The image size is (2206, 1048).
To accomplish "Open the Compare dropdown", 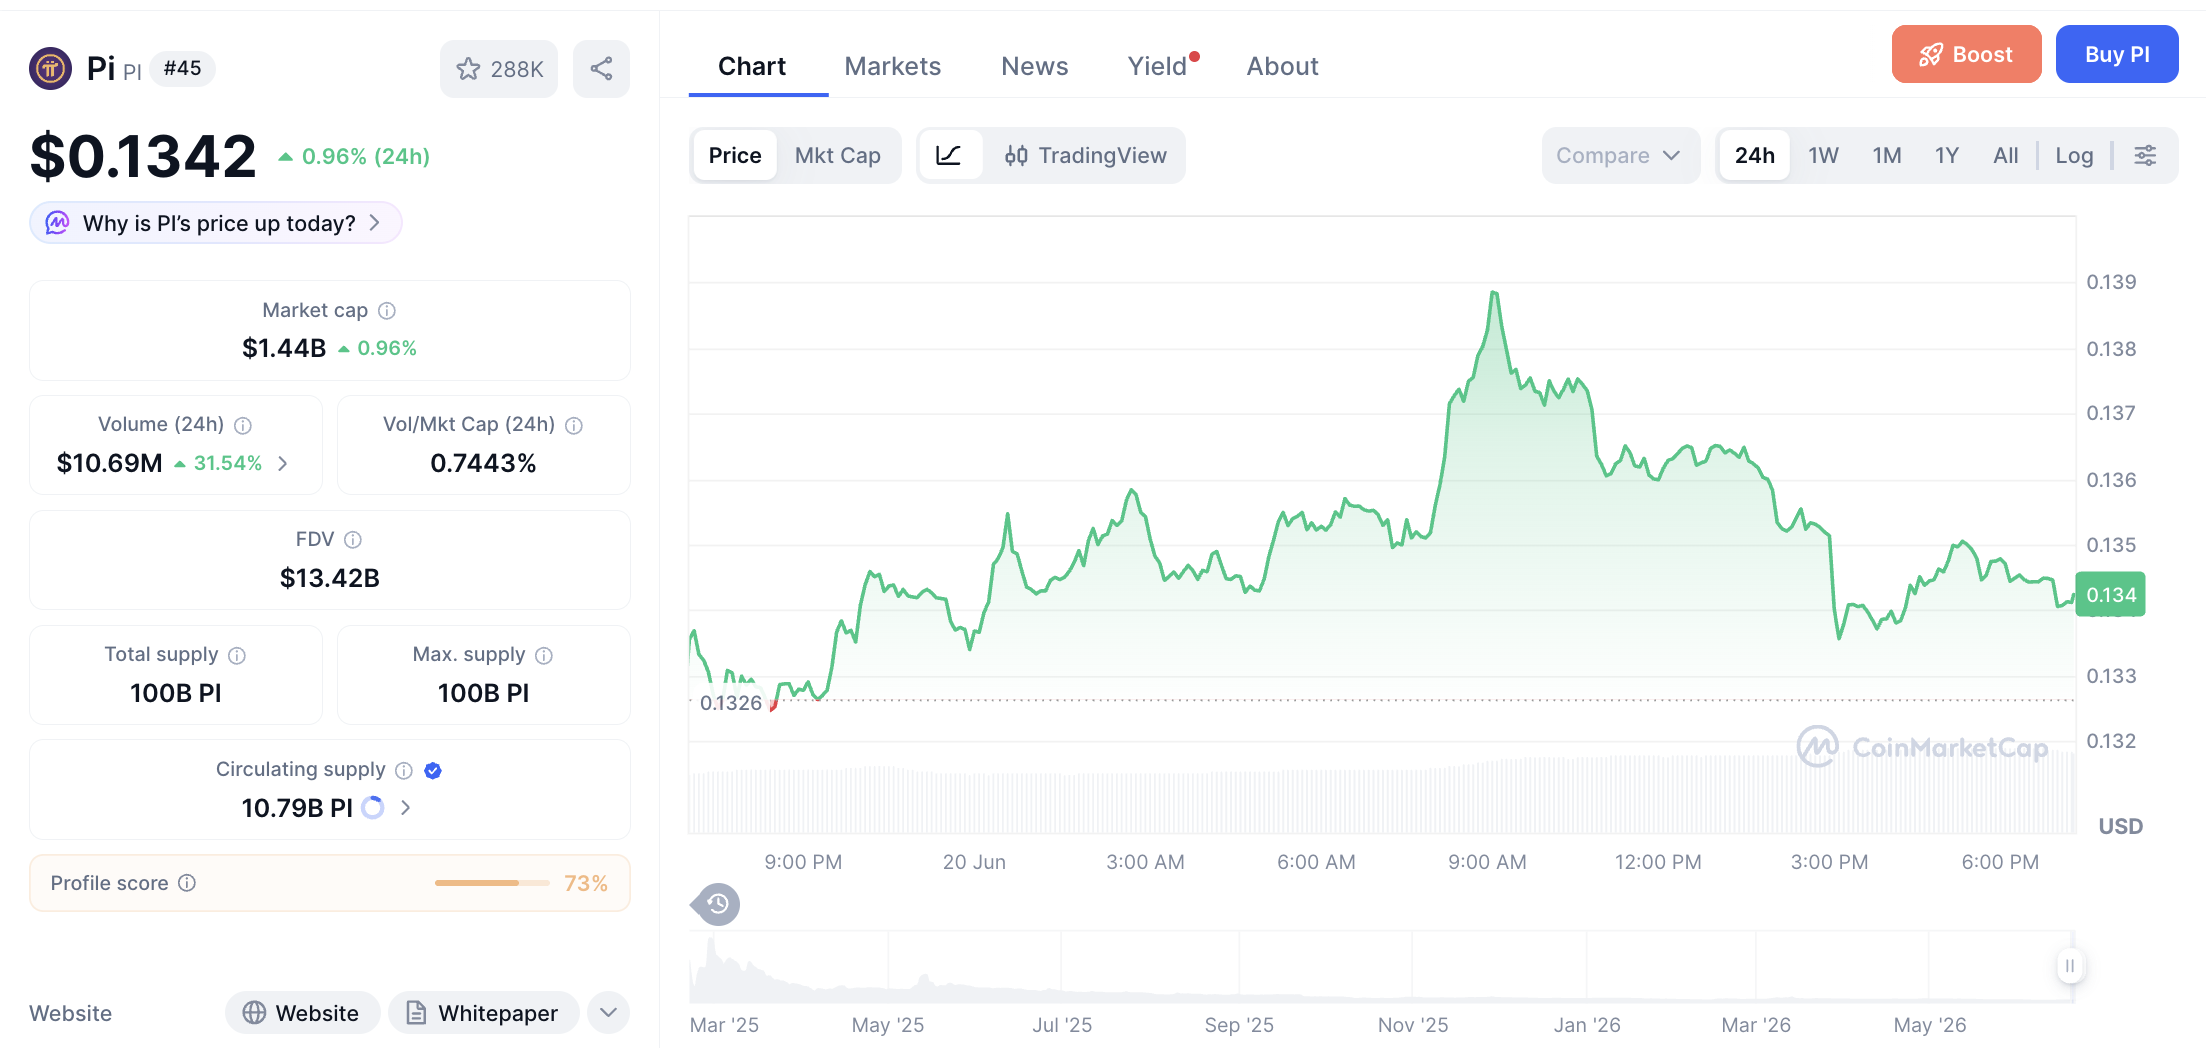I will [1620, 155].
